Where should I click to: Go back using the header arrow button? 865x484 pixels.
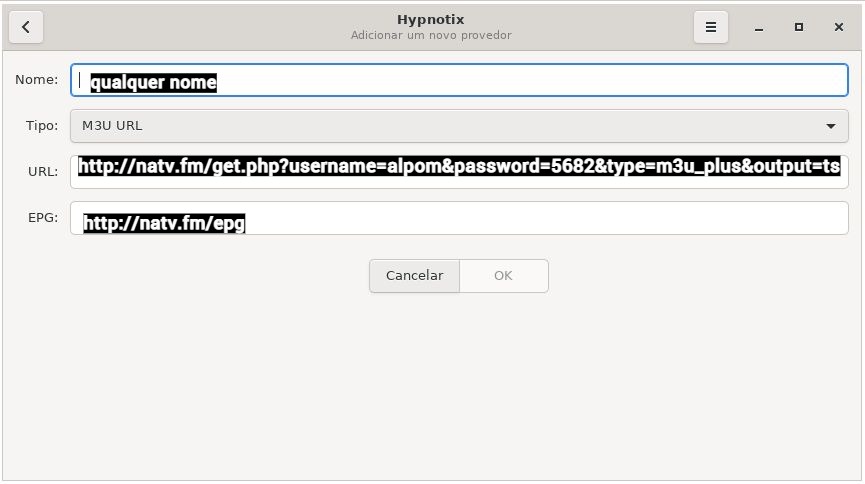pyautogui.click(x=26, y=27)
